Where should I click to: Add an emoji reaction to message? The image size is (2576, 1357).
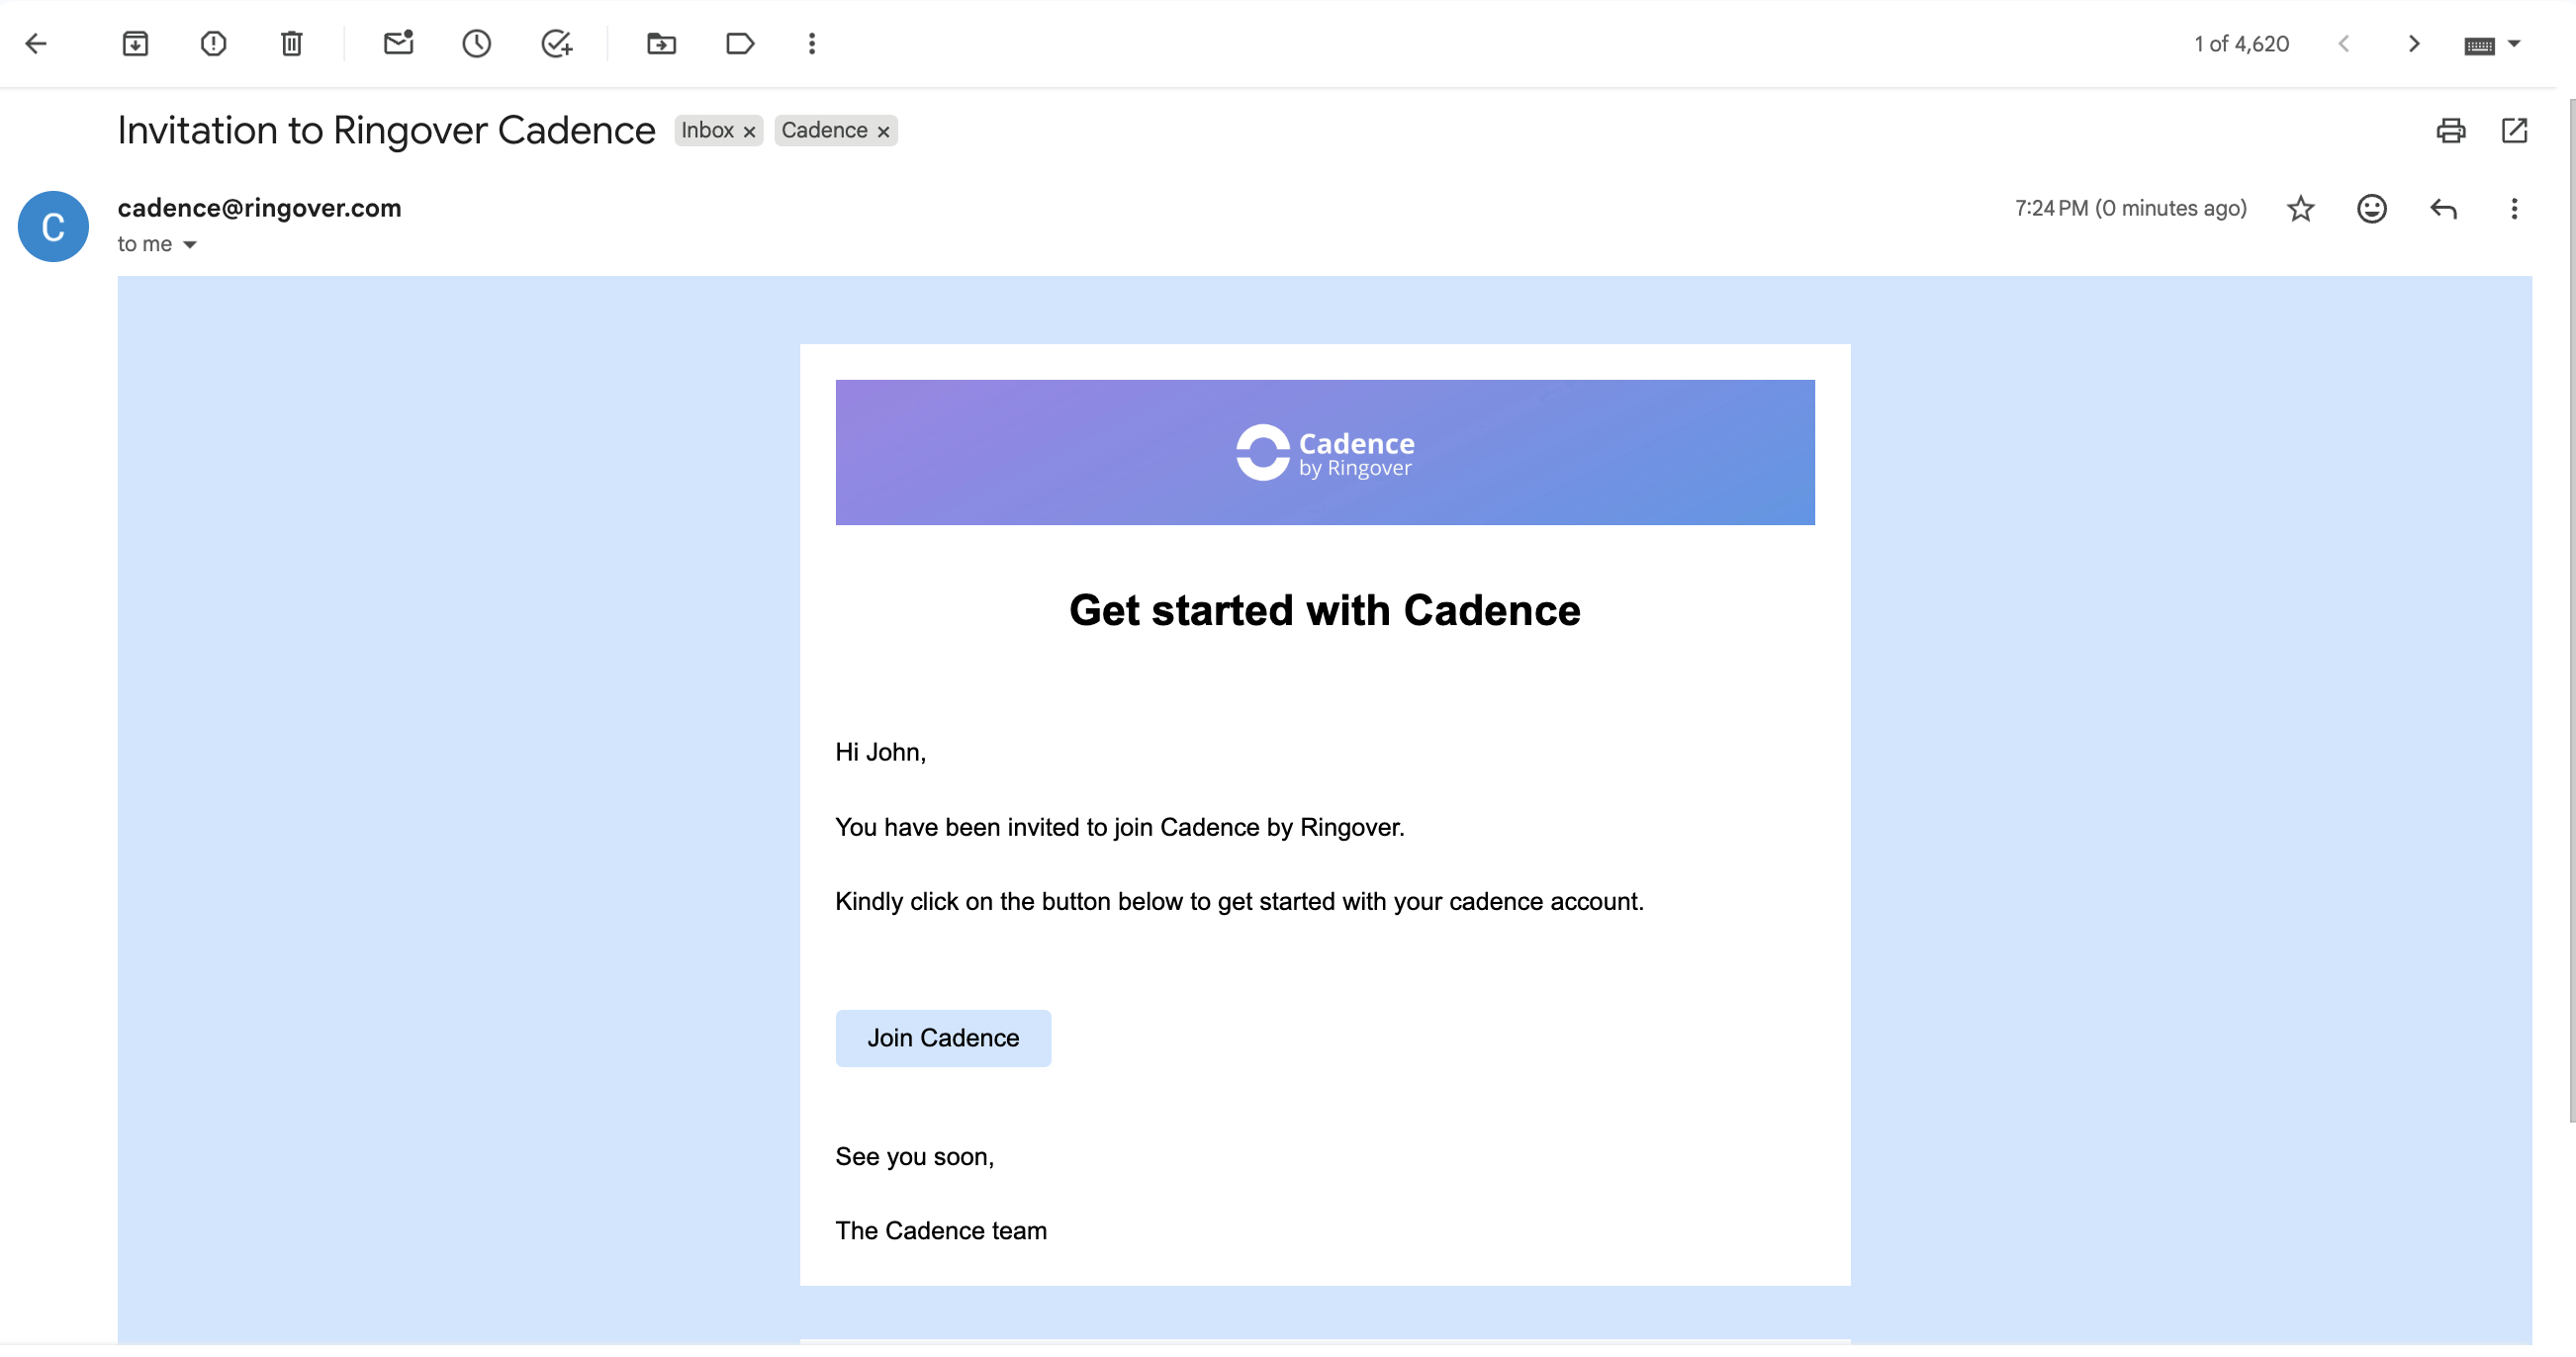click(x=2371, y=209)
